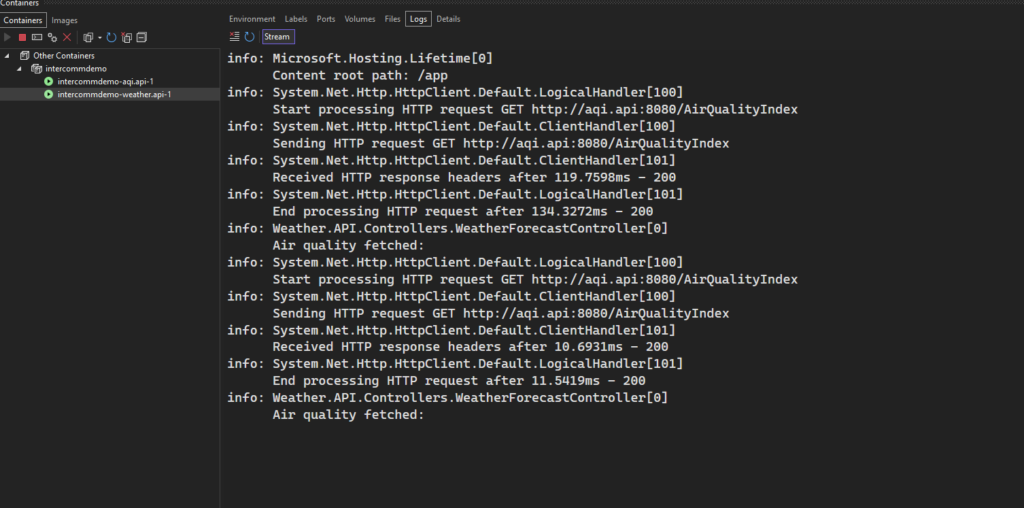The width and height of the screenshot is (1024, 508).
Task: Select the intercommdemo-weather.api-1 container
Action: (113, 94)
